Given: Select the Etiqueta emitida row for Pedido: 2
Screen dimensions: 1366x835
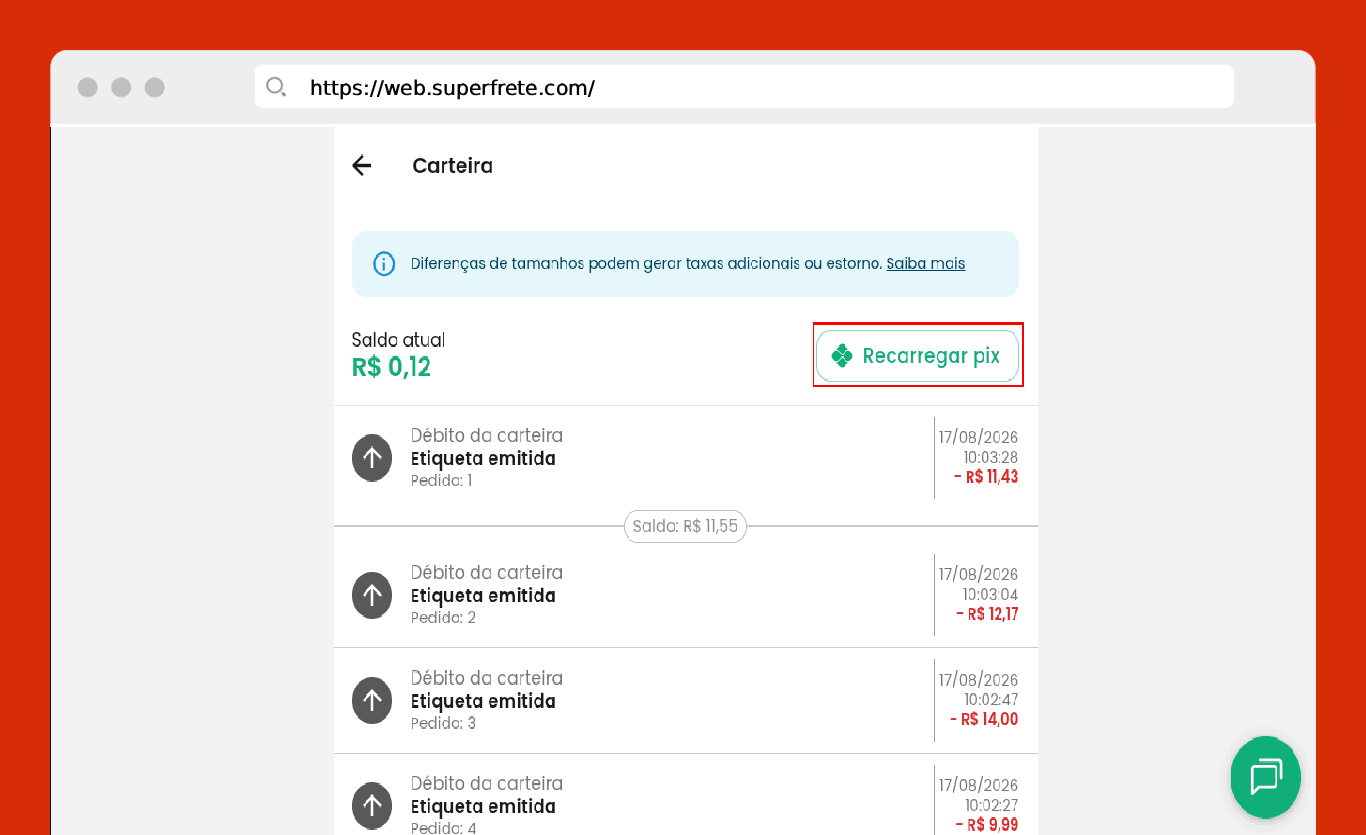Looking at the screenshot, I should [x=686, y=595].
